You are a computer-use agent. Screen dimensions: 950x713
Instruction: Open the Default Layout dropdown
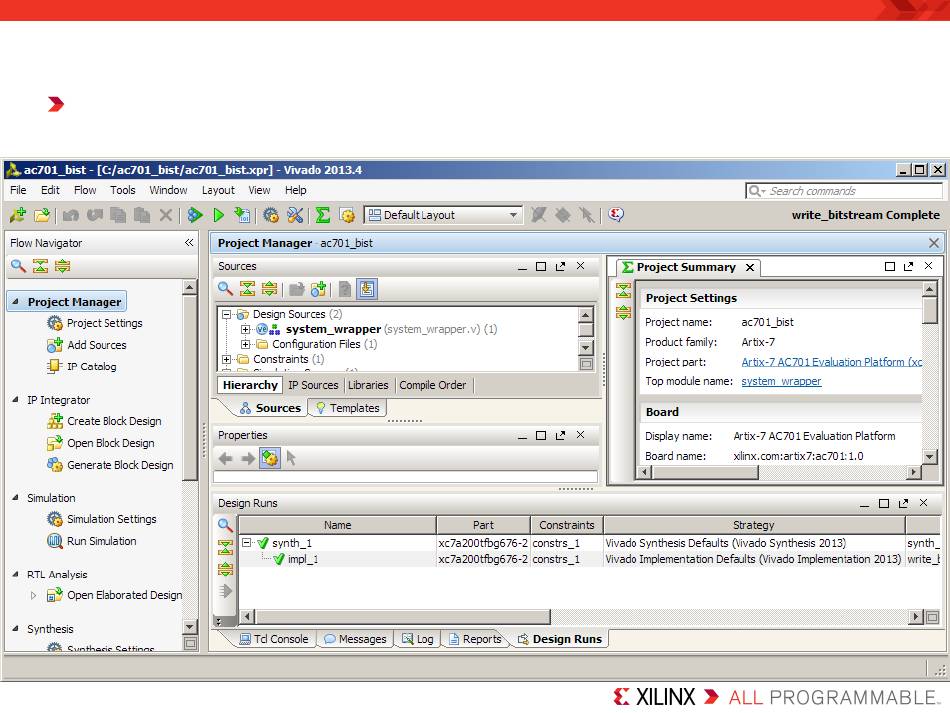point(443,214)
